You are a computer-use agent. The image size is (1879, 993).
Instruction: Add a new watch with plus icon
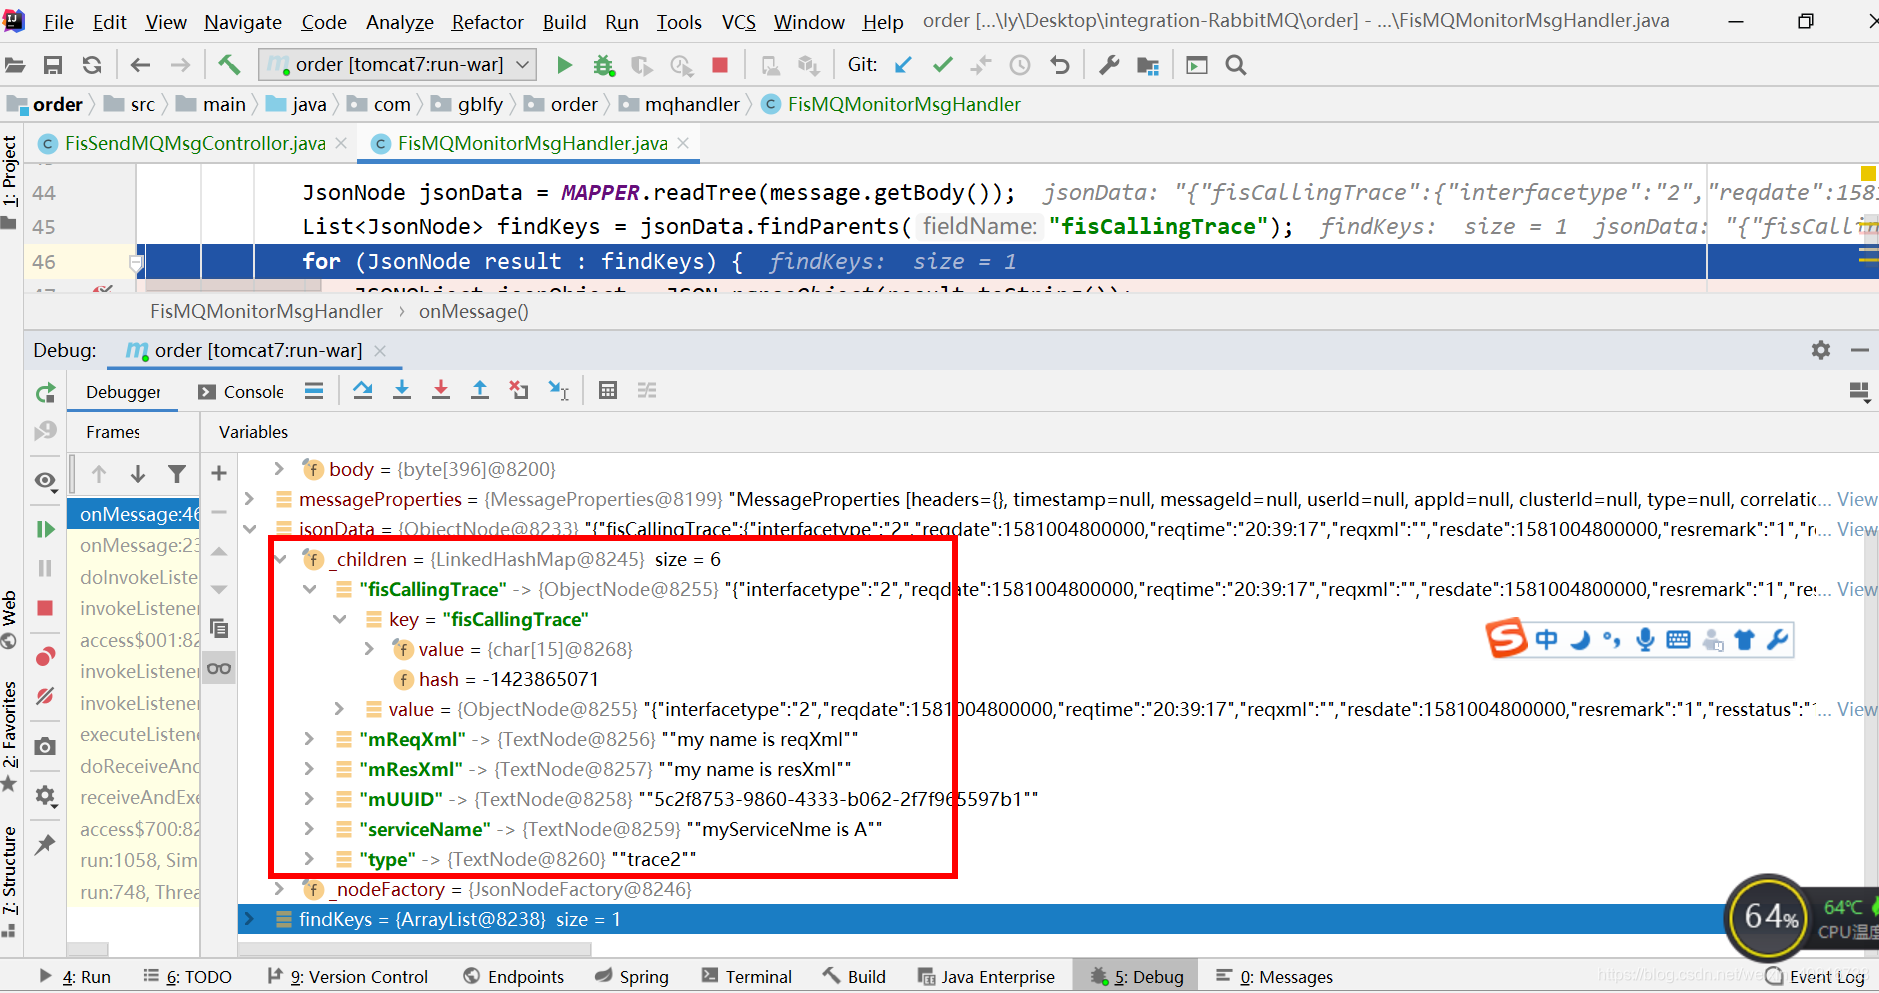pyautogui.click(x=219, y=473)
